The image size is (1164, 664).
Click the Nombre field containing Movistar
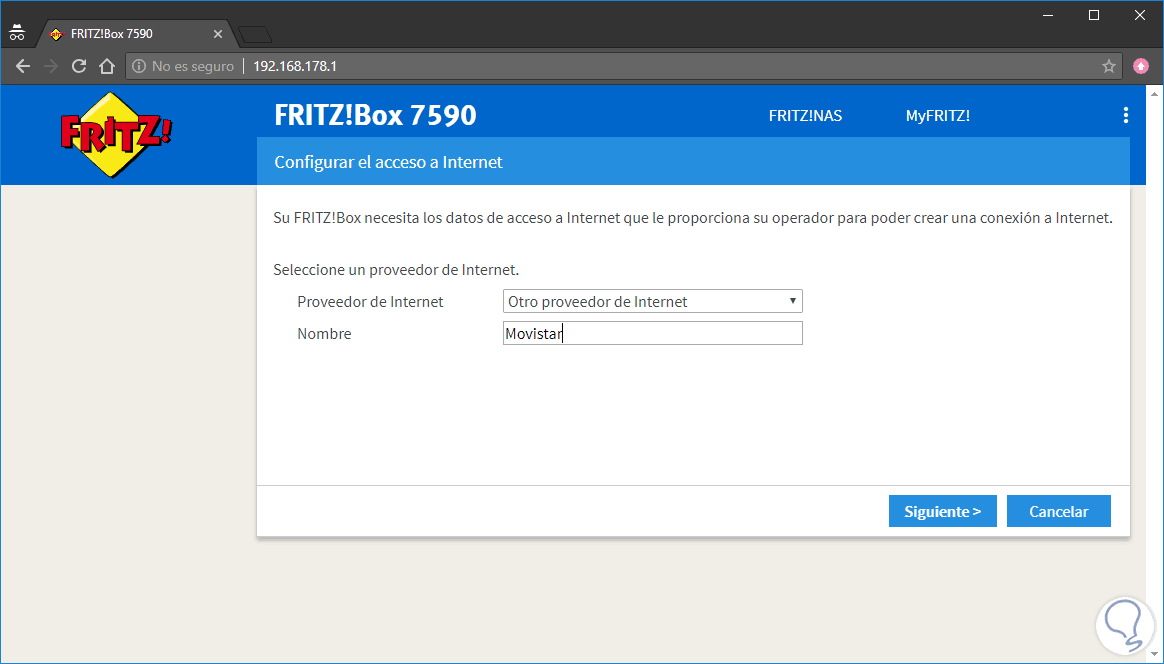click(x=653, y=333)
